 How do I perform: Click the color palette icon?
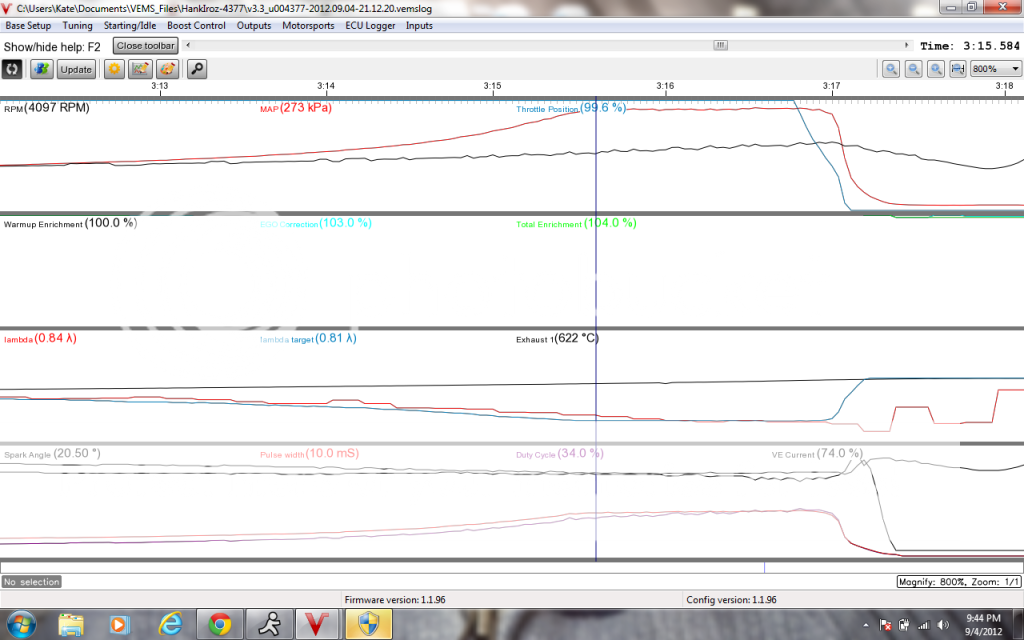pyautogui.click(x=167, y=69)
